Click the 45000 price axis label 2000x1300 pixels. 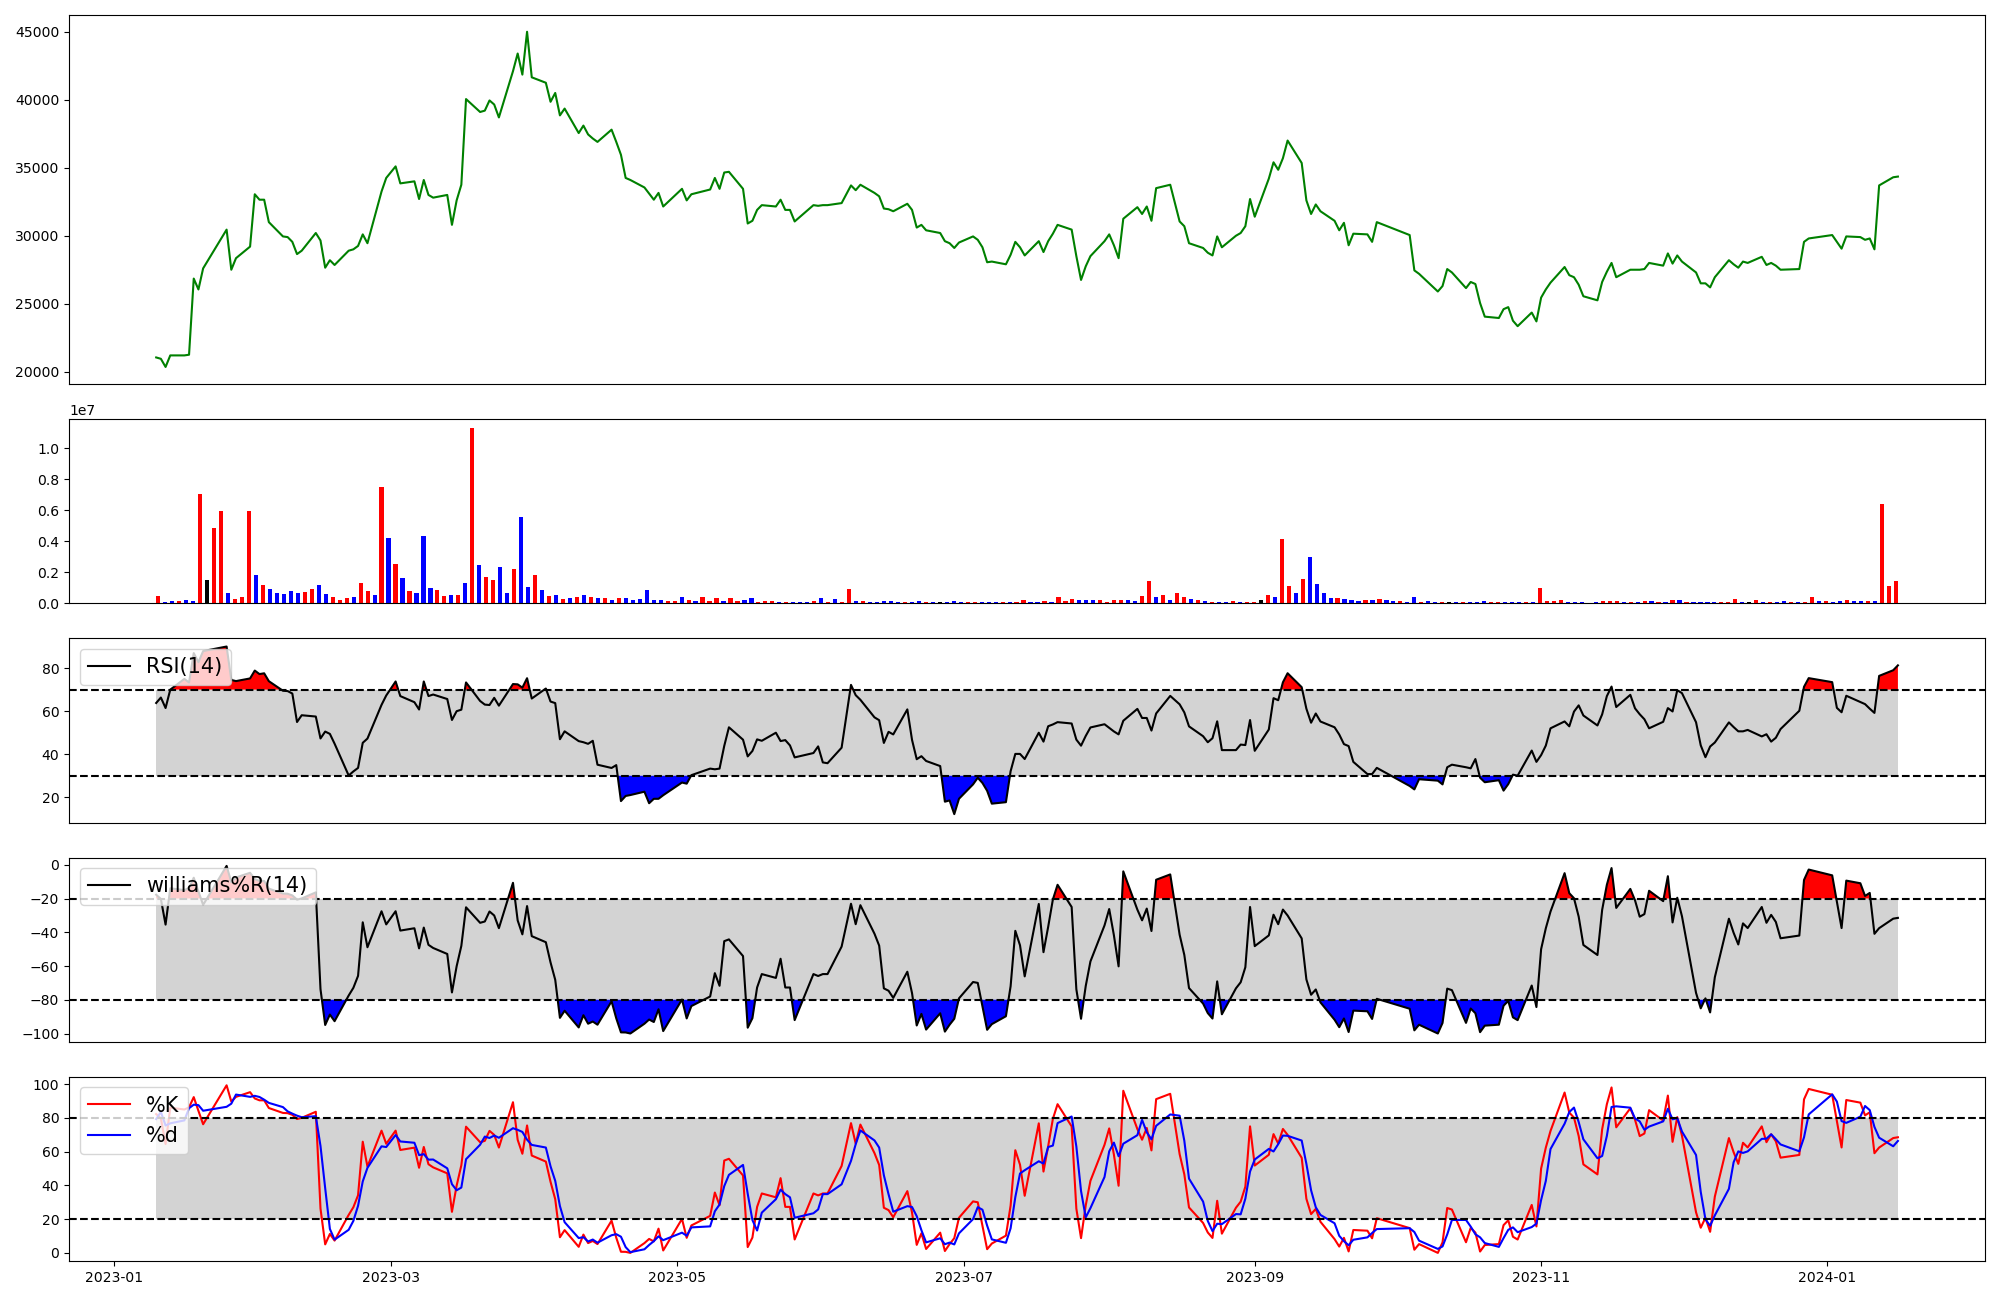point(38,32)
